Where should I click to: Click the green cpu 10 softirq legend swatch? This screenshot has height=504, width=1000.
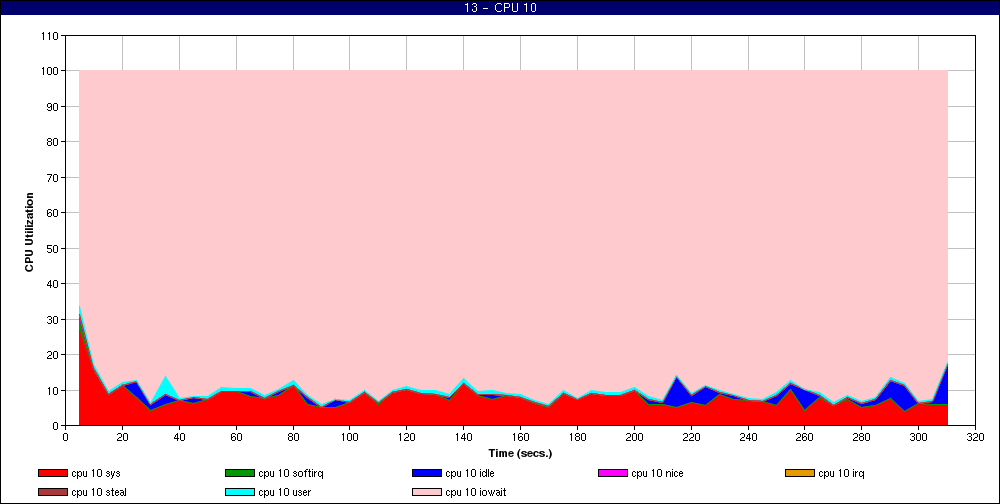pyautogui.click(x=240, y=473)
